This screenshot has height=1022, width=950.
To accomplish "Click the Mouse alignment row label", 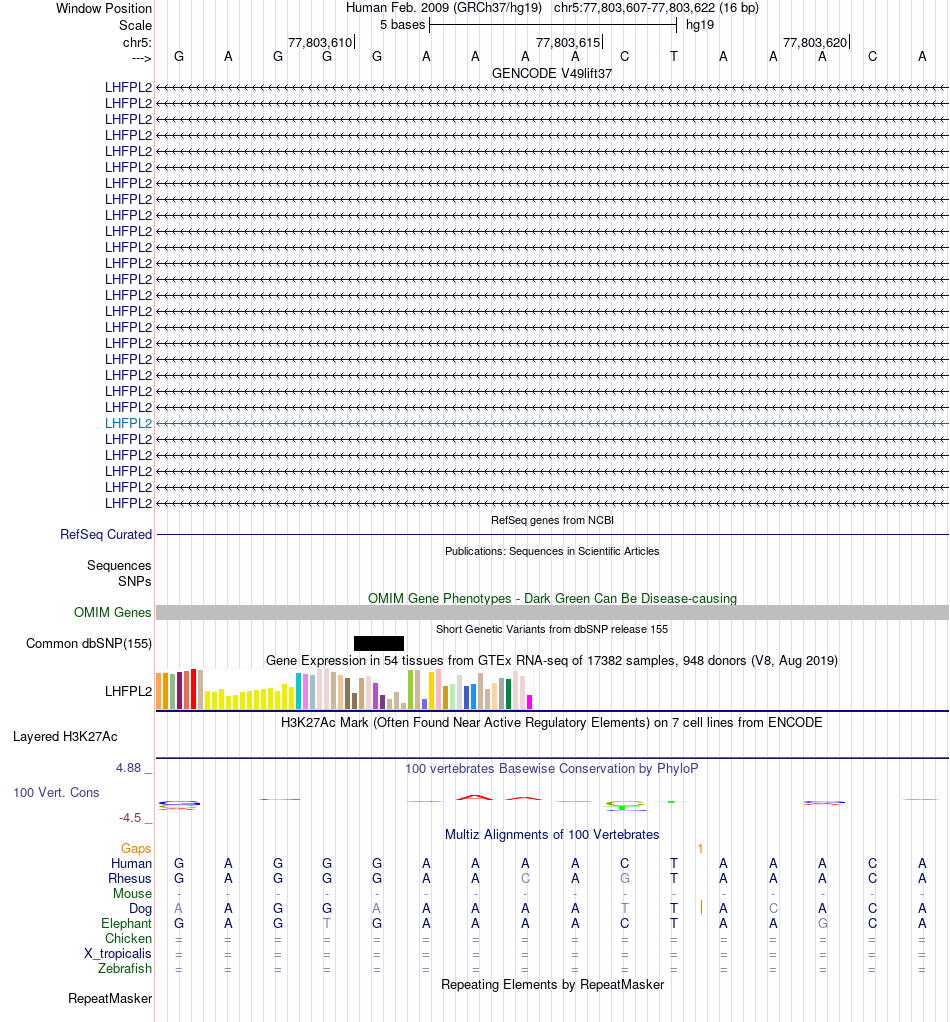I will click(x=132, y=894).
